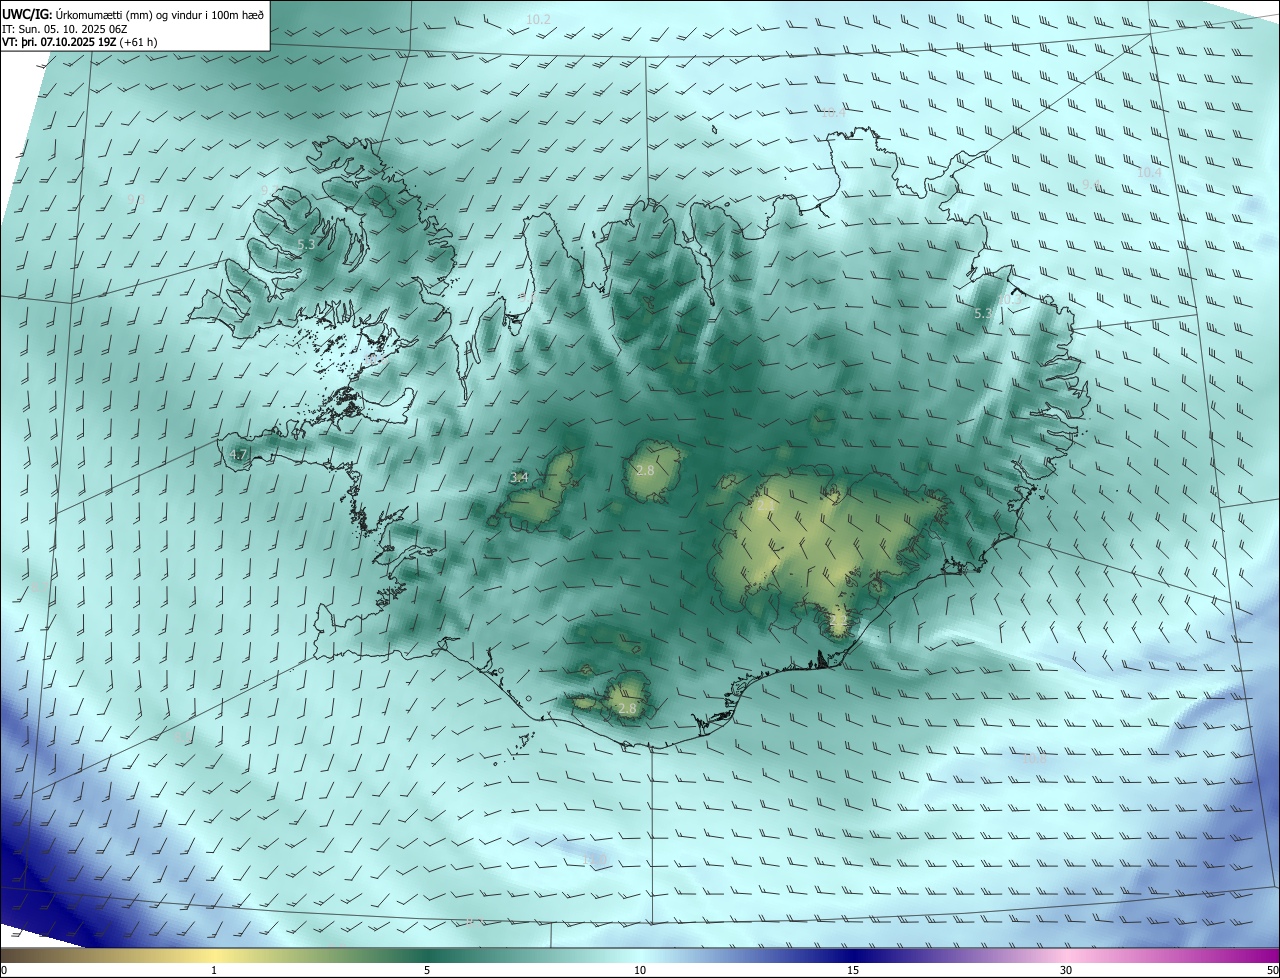Click the "10.4" value north of the northeast peninsula
This screenshot has width=1280, height=978.
[x=833, y=113]
